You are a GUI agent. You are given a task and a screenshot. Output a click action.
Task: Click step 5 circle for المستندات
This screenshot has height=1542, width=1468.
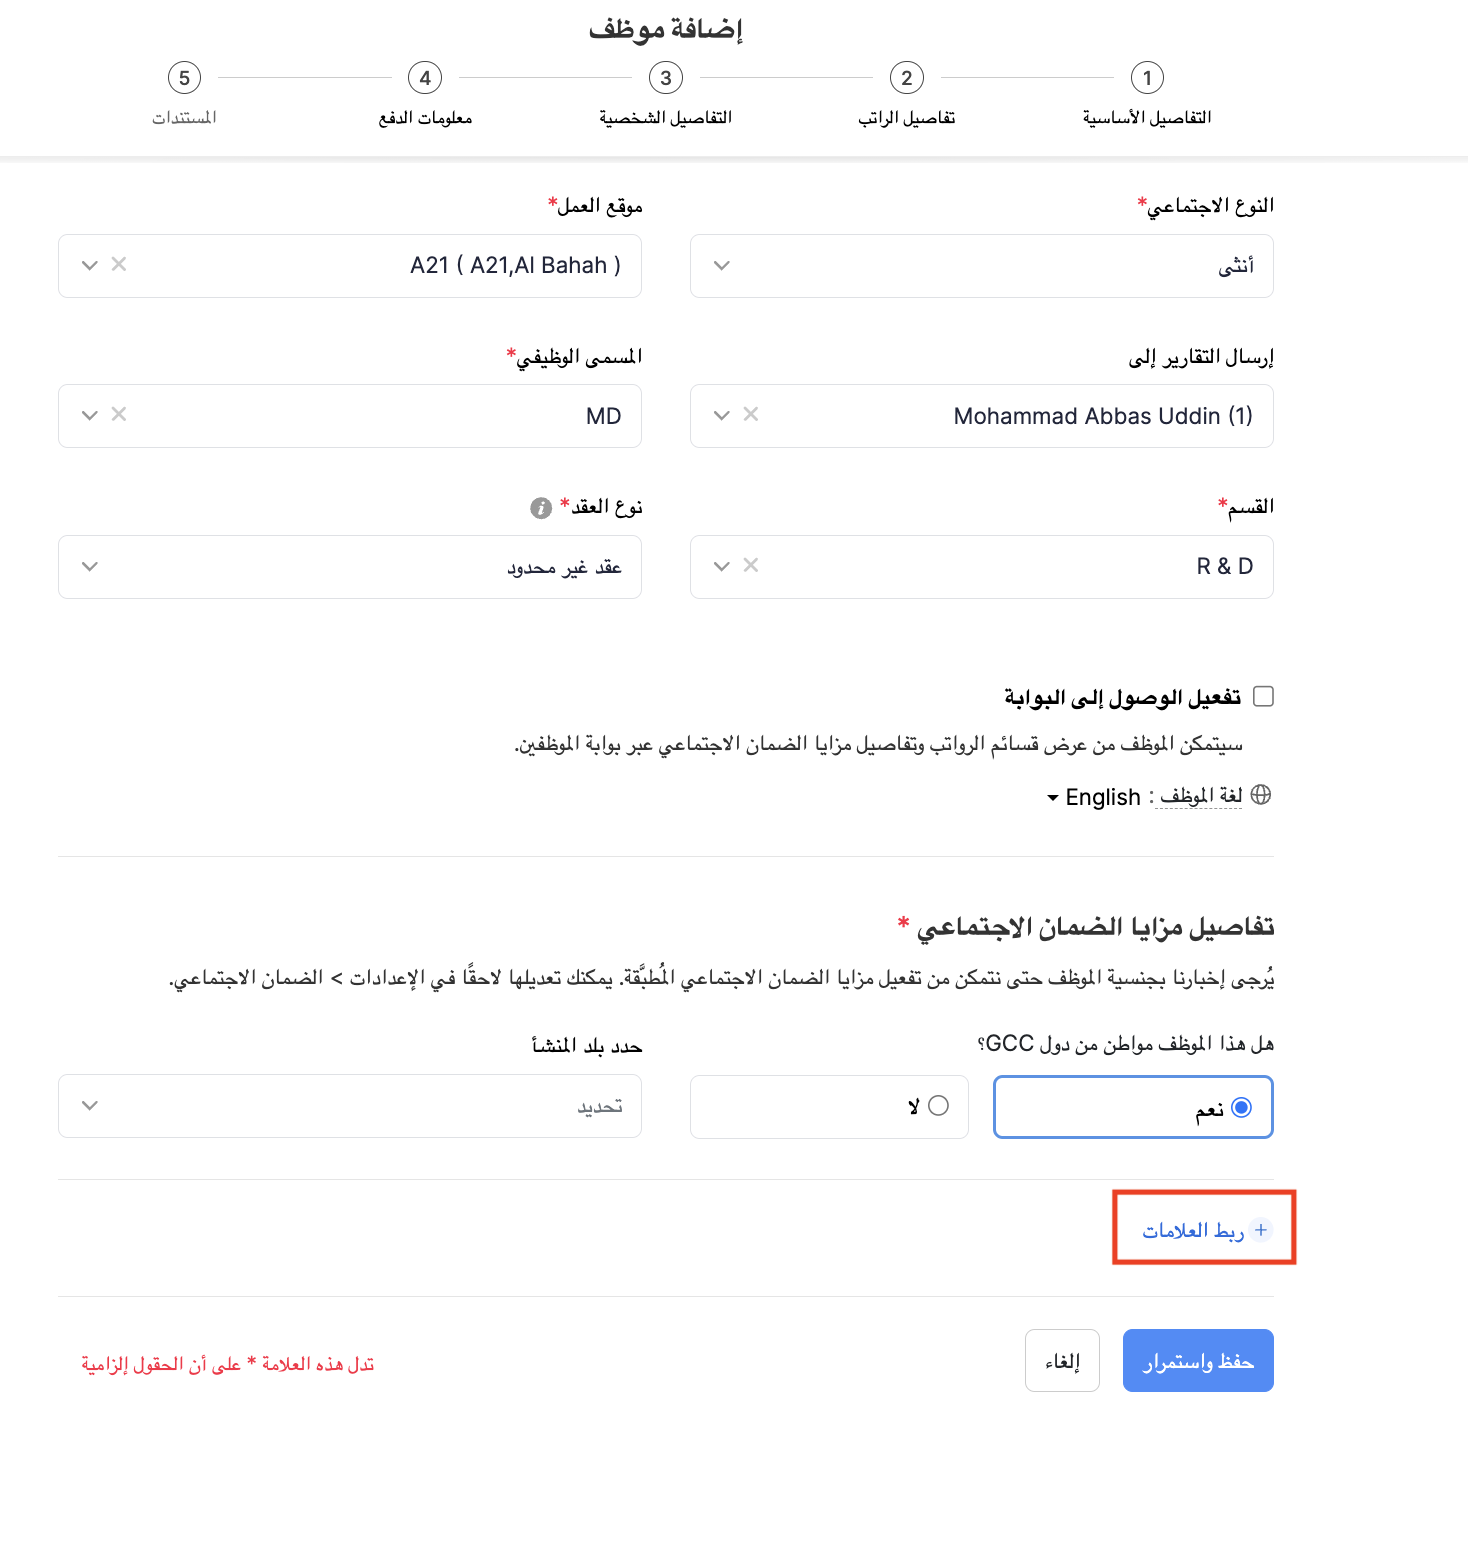[184, 78]
